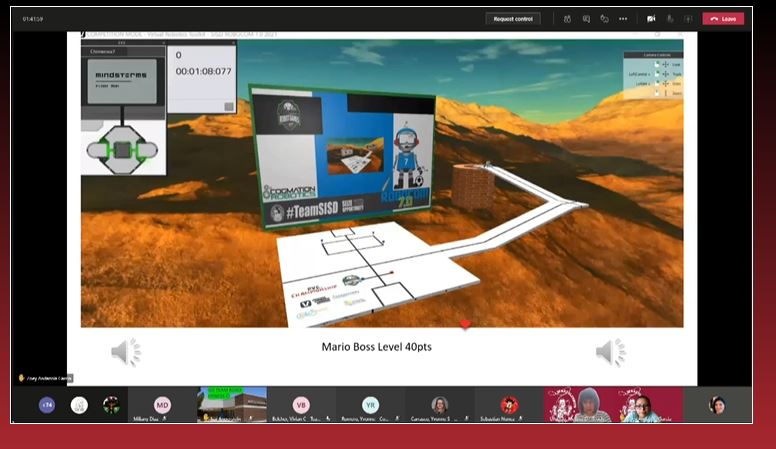Leave the meeting with the red button
Image resolution: width=776 pixels, height=449 pixels.
(723, 19)
